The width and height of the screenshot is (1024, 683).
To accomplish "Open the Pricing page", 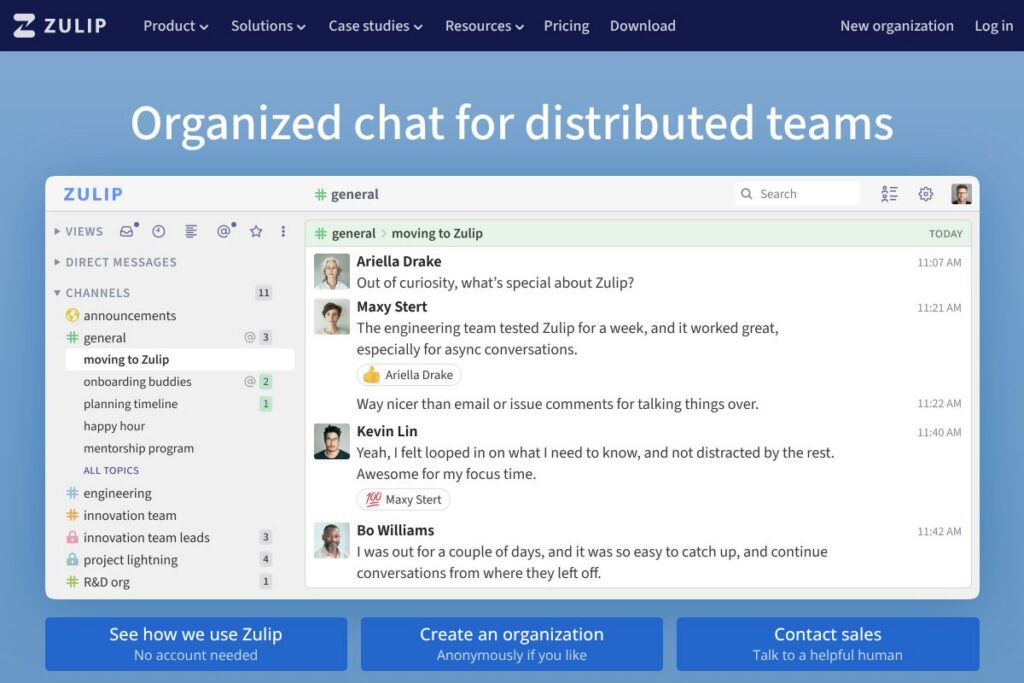I will coord(566,26).
